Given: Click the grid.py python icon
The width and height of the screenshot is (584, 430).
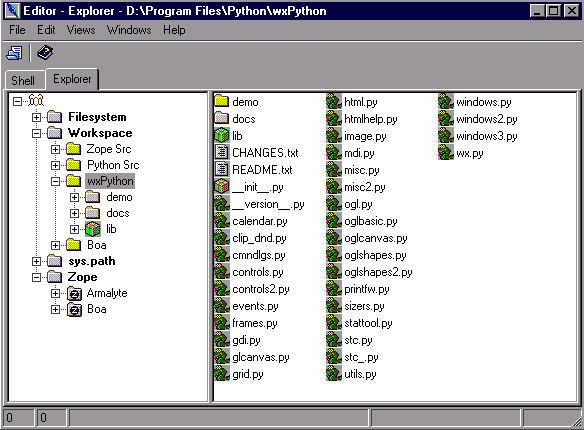Looking at the screenshot, I should tap(222, 374).
